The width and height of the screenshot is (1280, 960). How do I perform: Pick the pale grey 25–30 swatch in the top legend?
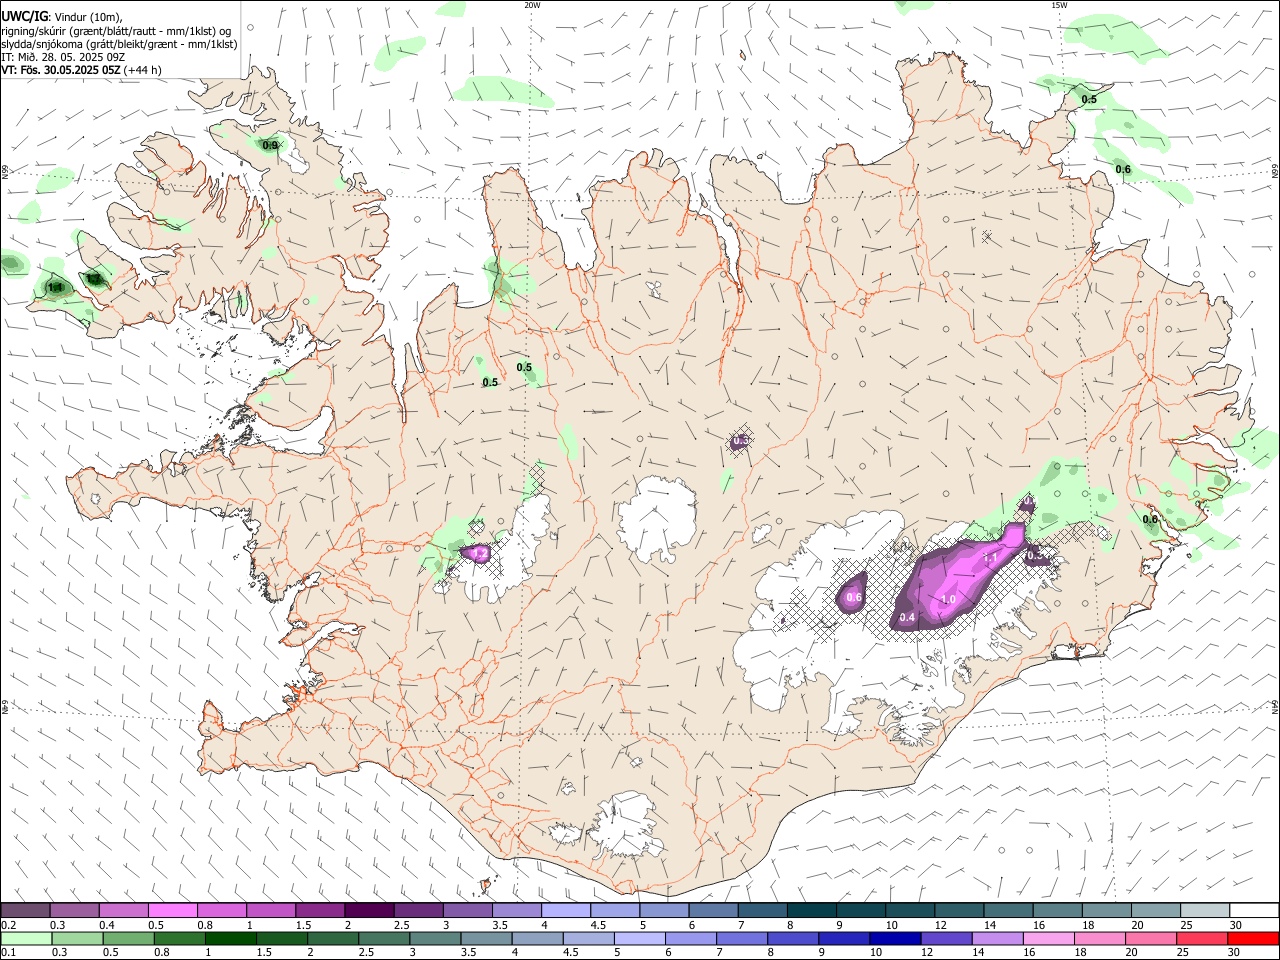(x=1205, y=910)
